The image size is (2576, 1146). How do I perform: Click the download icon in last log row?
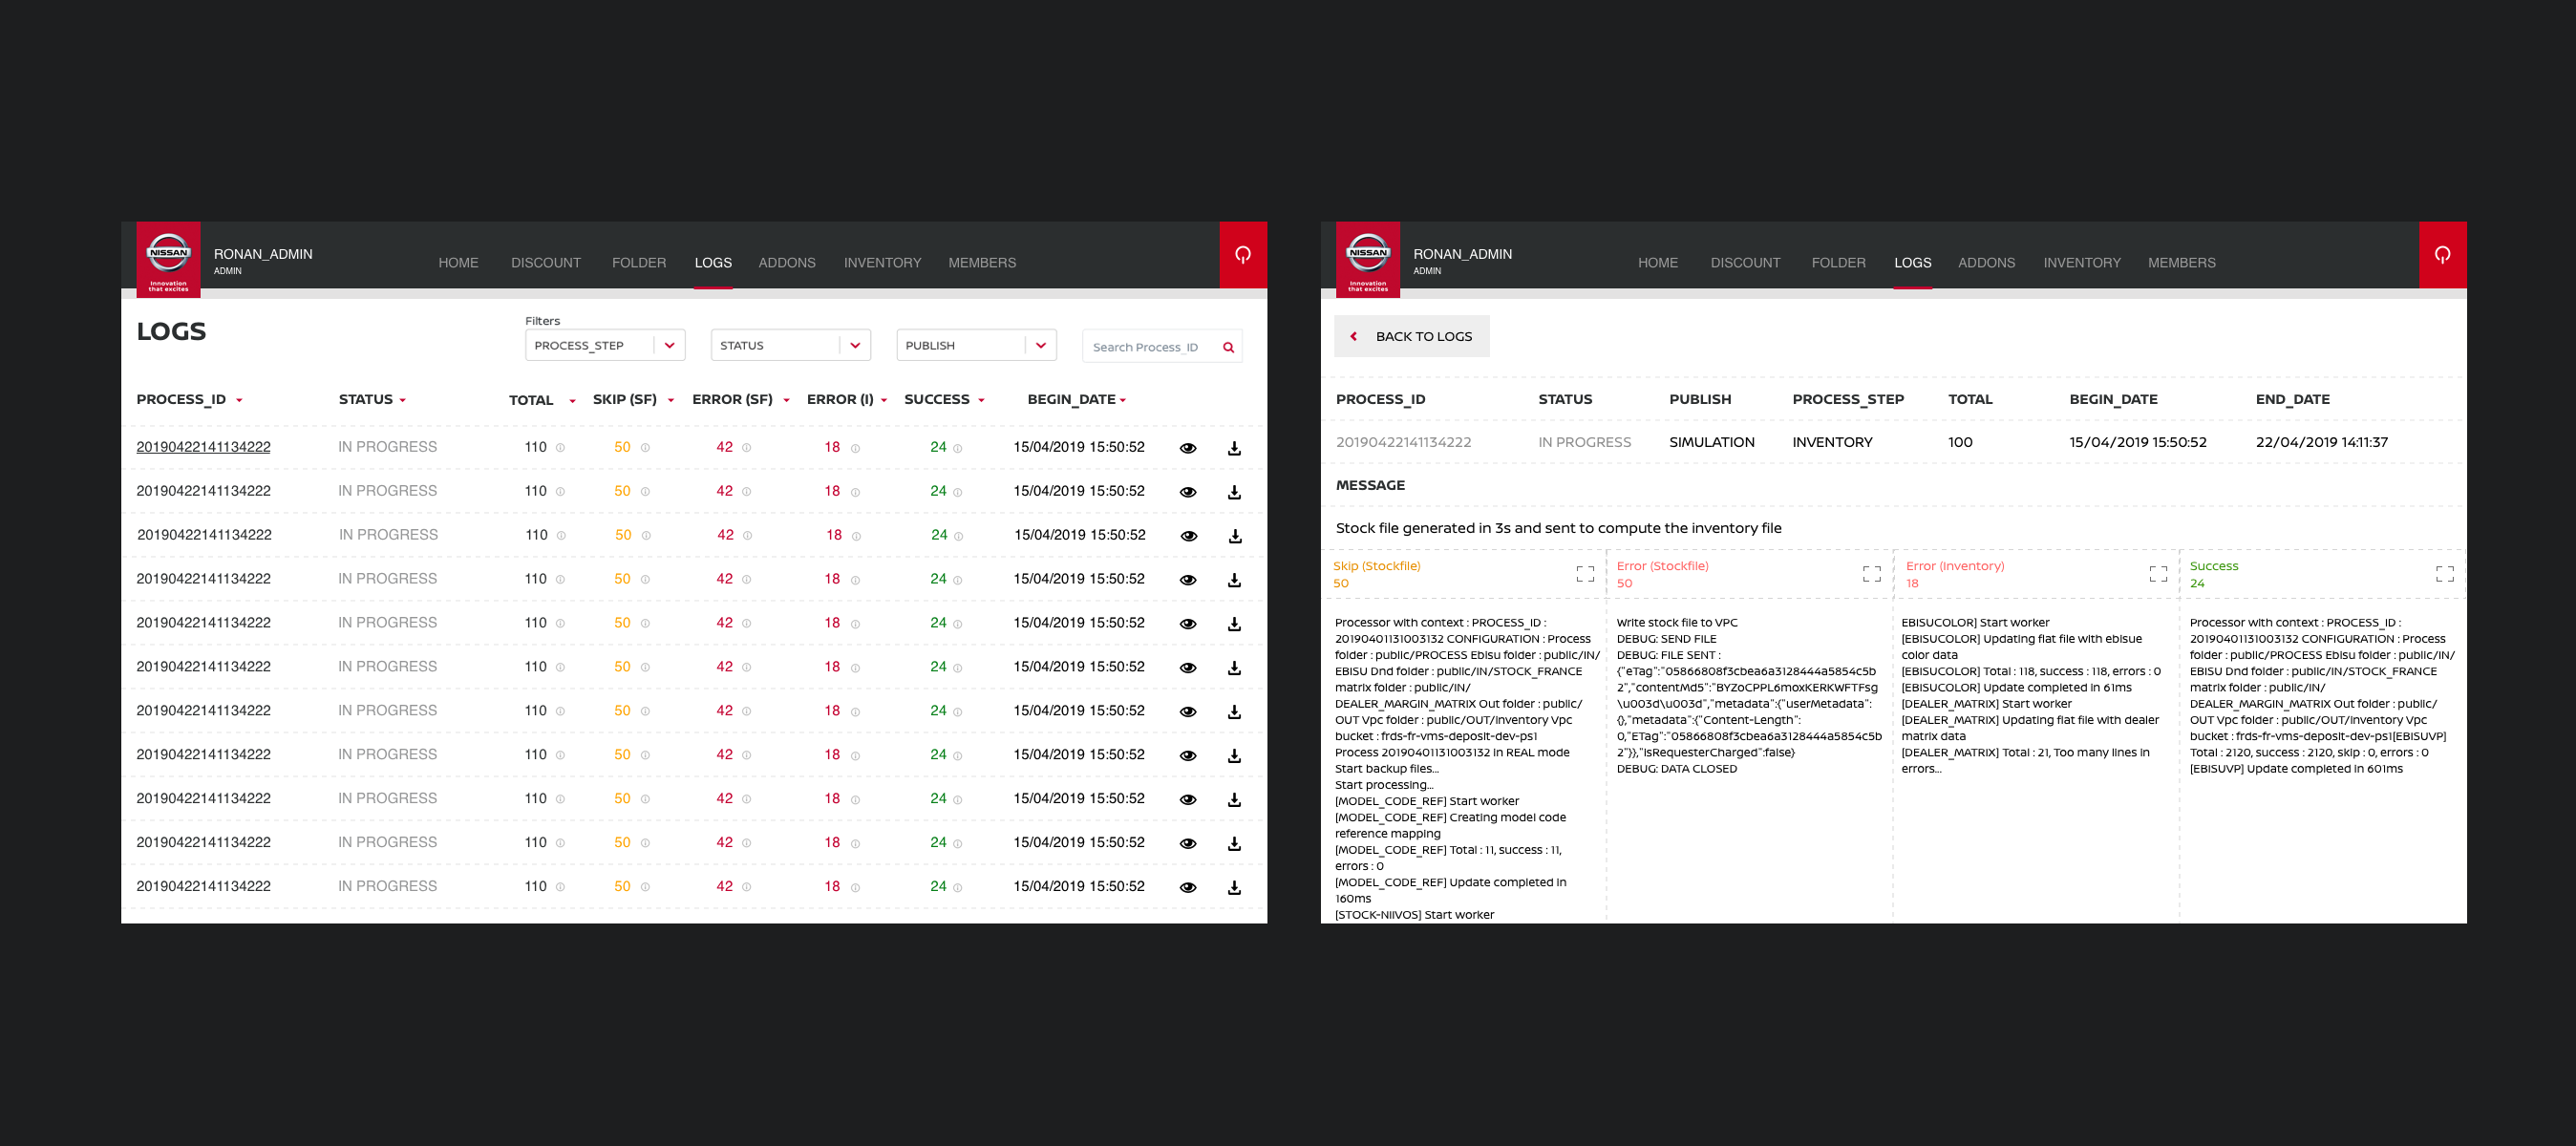(x=1234, y=887)
